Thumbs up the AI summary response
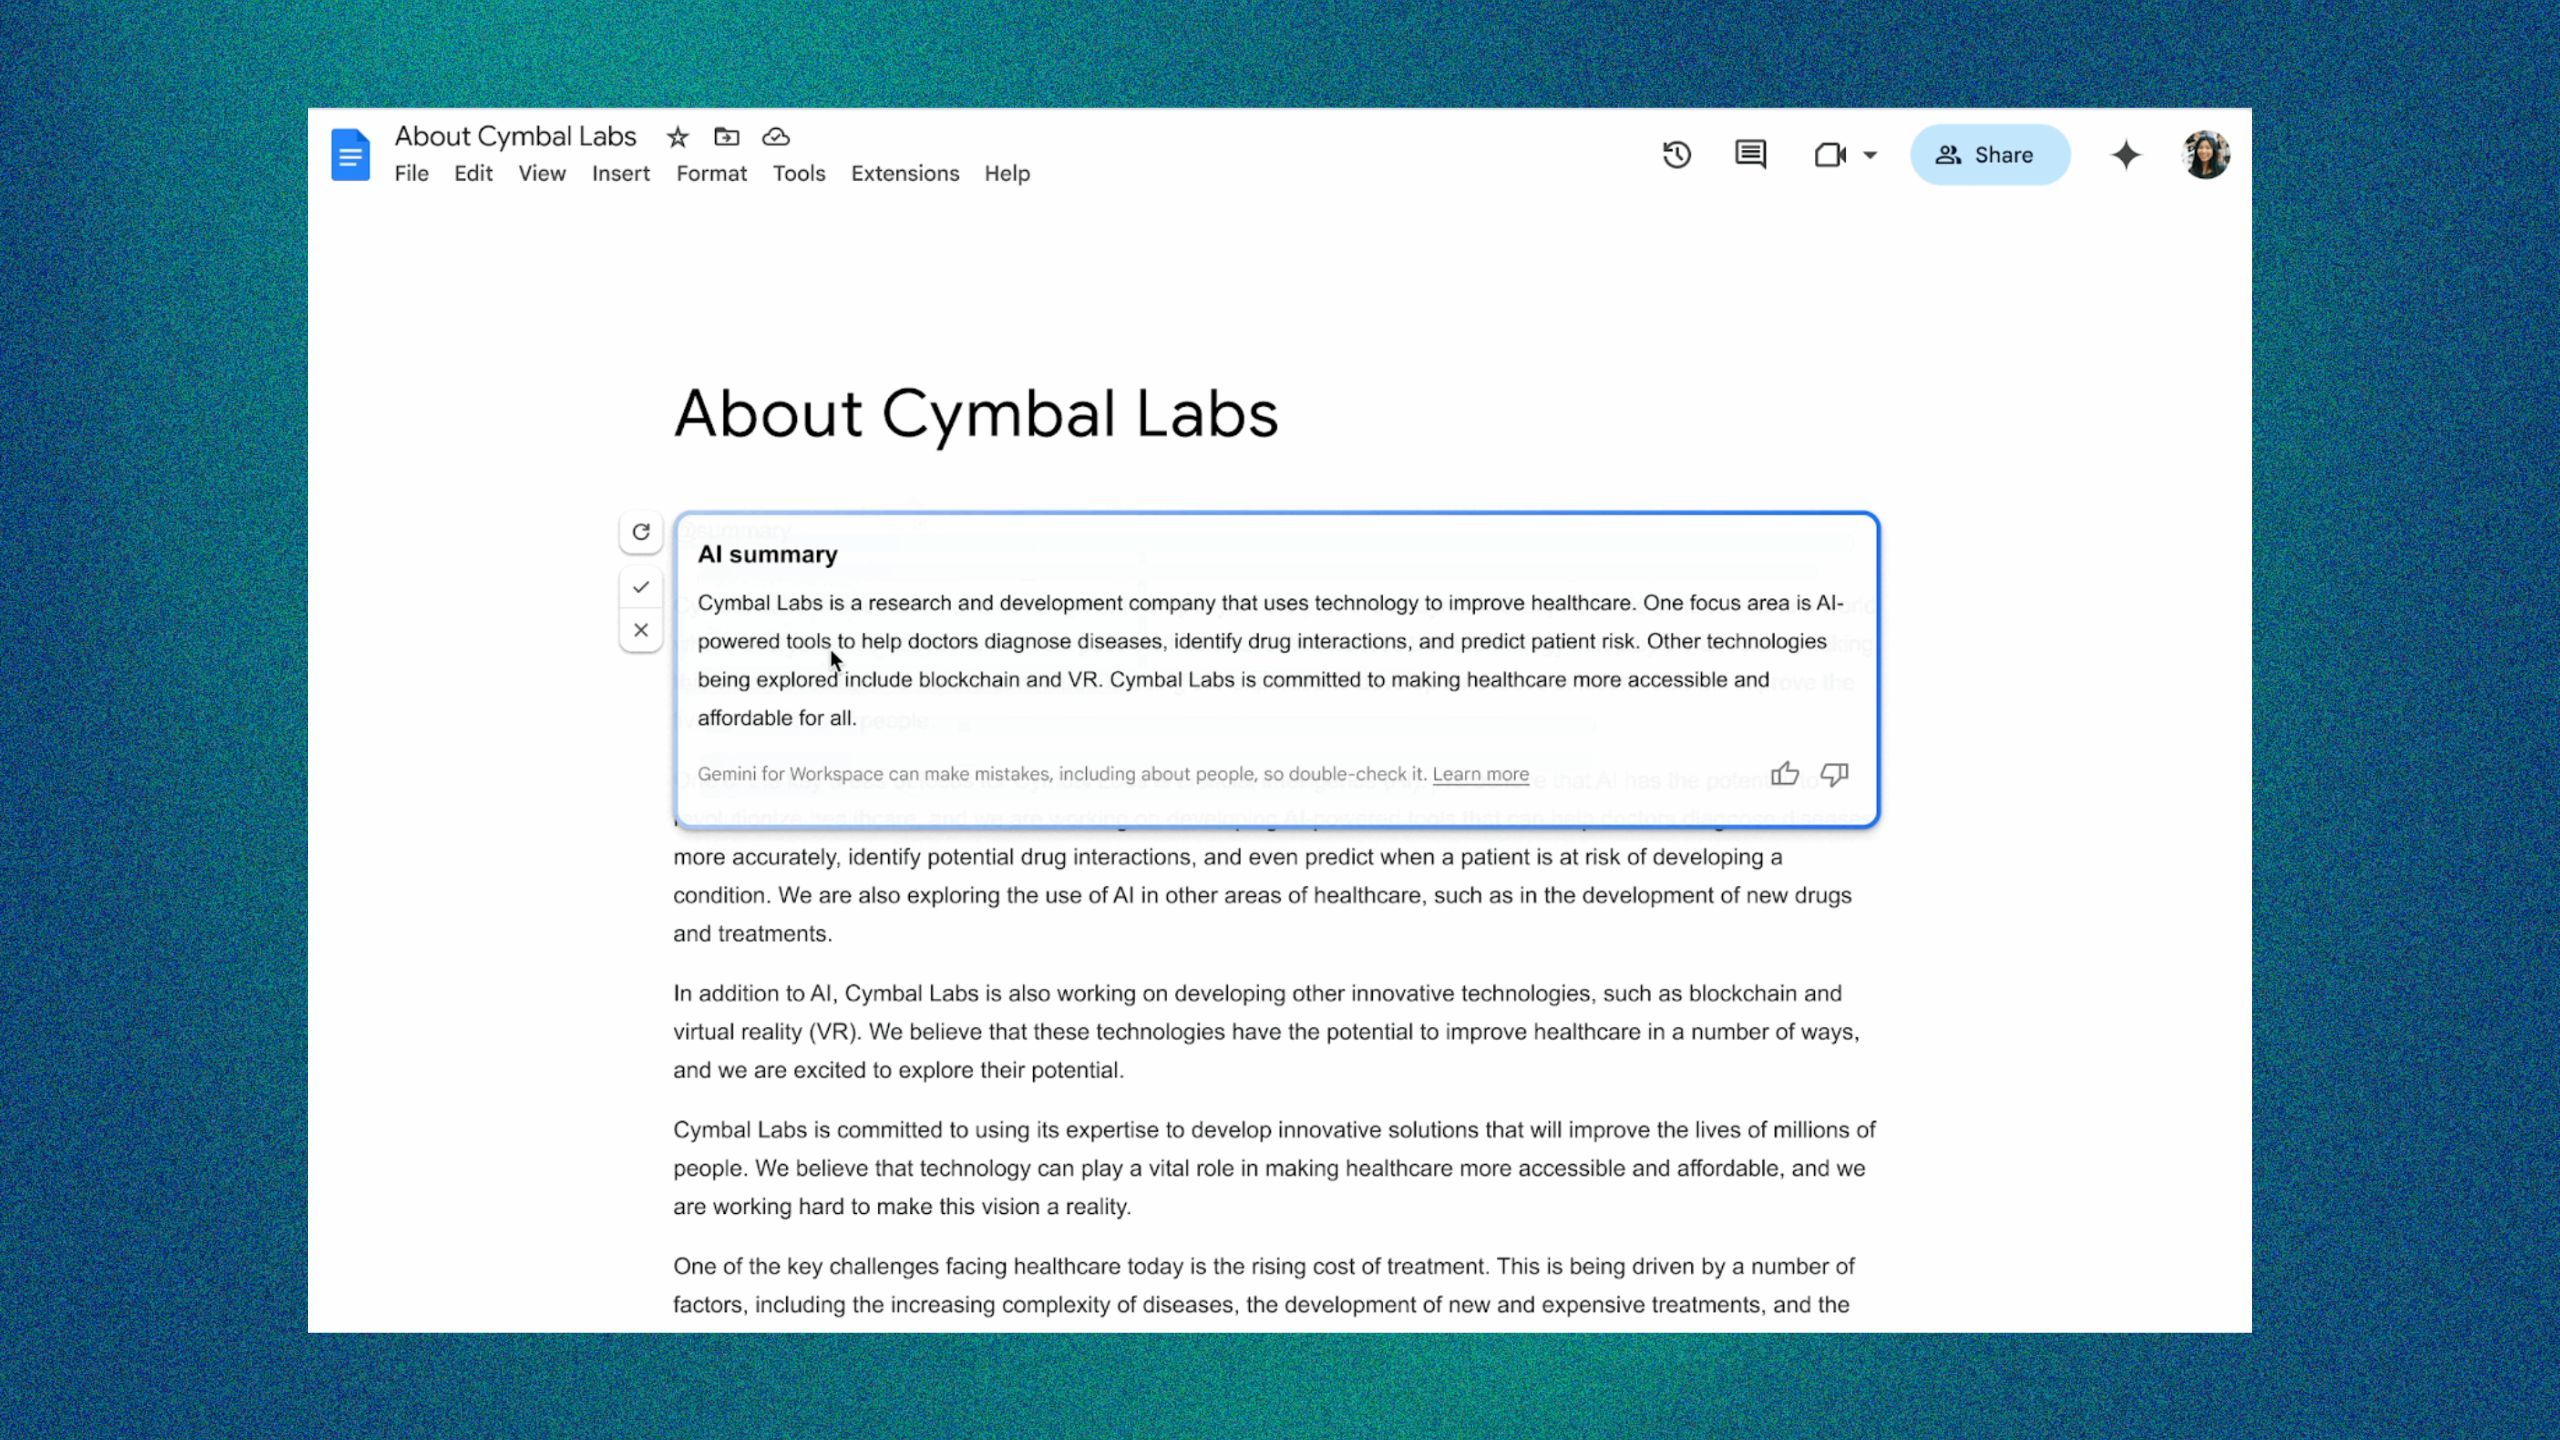 (1785, 774)
